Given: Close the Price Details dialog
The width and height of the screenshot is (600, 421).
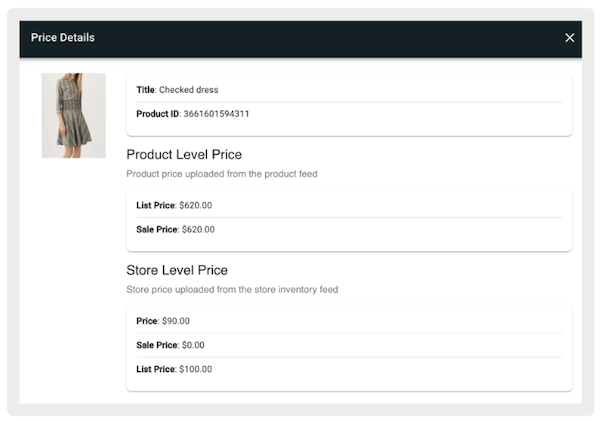Looking at the screenshot, I should (x=569, y=38).
